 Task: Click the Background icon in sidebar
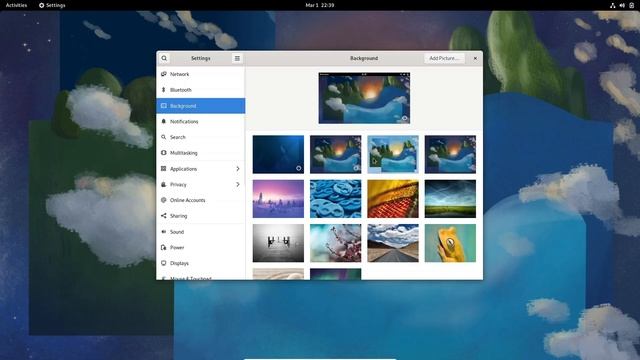pos(164,106)
